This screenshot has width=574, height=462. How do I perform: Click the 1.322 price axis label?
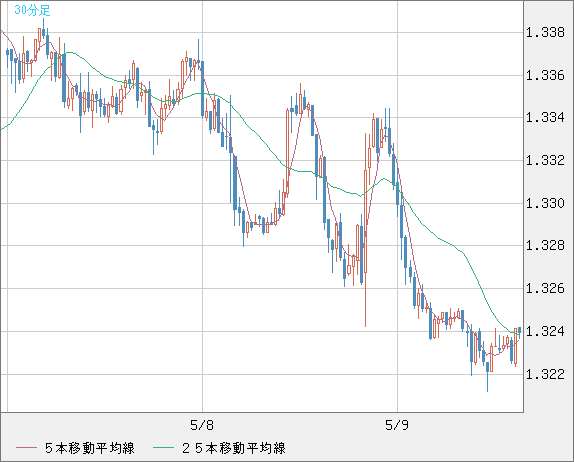click(545, 374)
